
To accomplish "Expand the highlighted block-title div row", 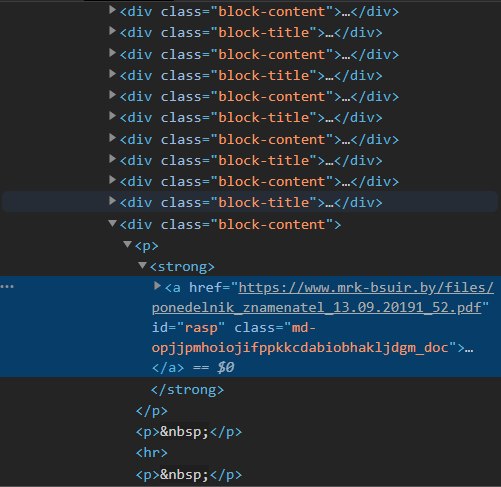I will pos(113,201).
